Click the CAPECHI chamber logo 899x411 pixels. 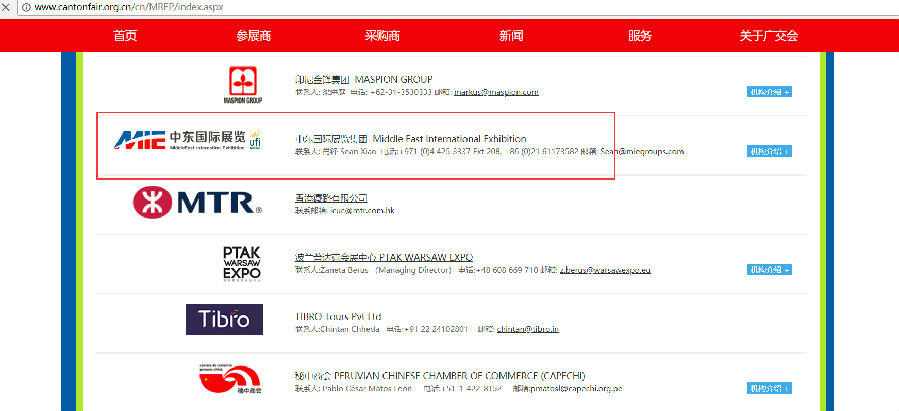(226, 381)
